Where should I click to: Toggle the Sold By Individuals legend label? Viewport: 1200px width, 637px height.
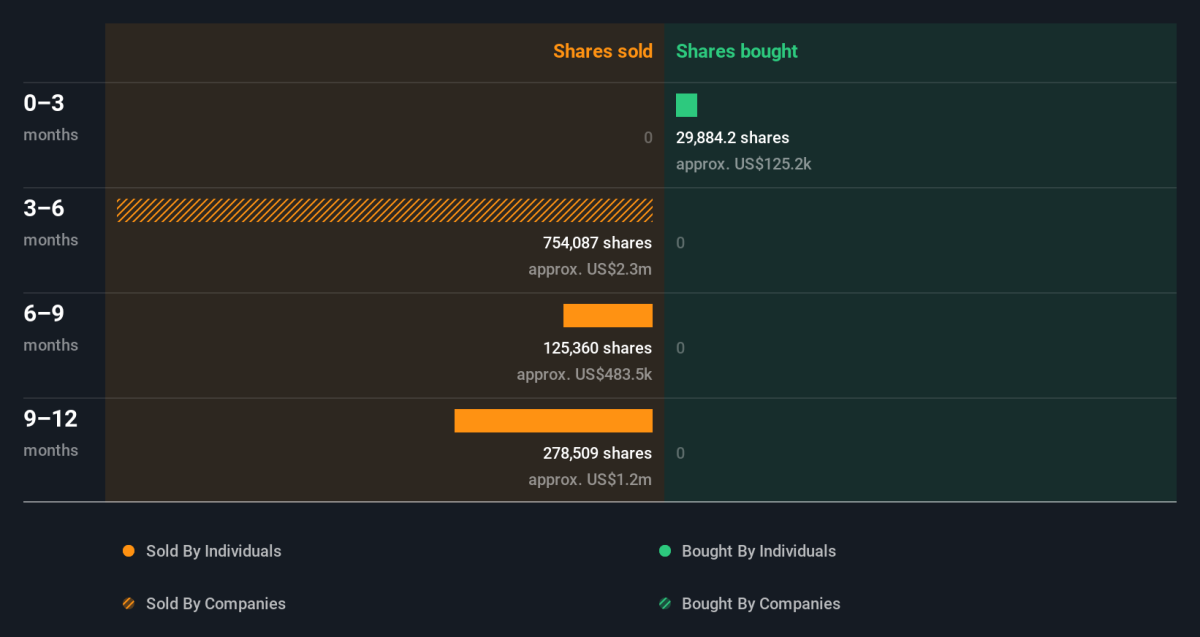tap(213, 551)
